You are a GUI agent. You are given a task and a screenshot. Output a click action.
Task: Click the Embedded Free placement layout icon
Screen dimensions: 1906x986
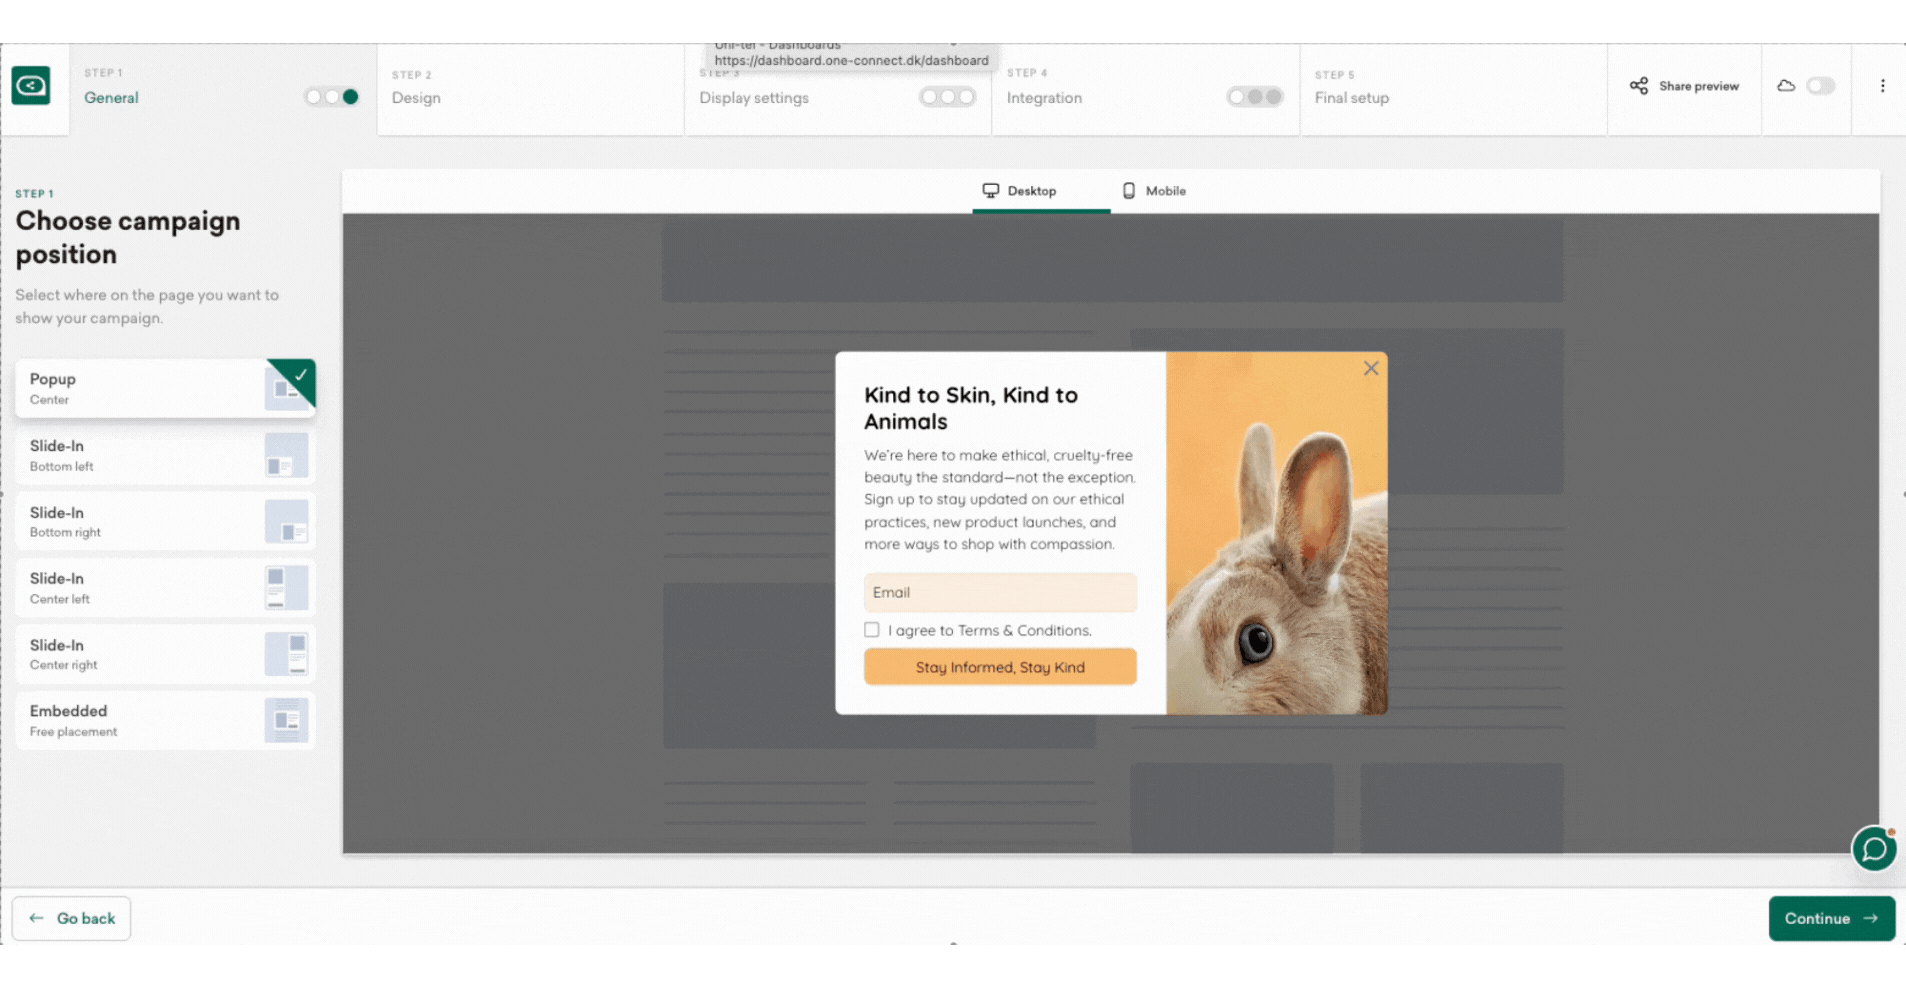(x=286, y=721)
